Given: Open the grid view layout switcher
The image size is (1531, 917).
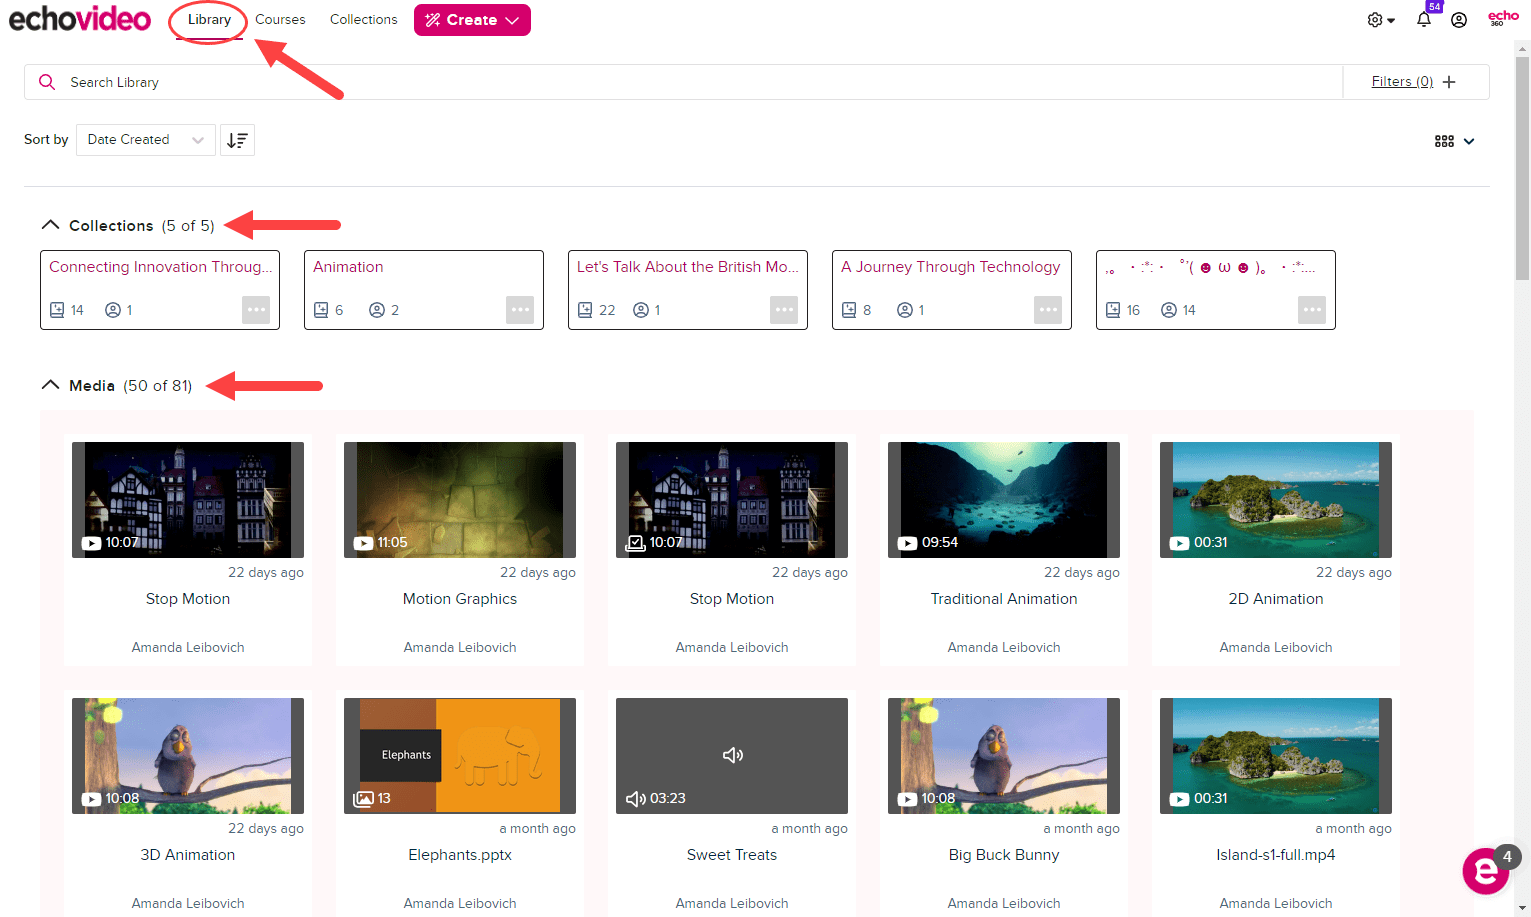Looking at the screenshot, I should [1455, 141].
